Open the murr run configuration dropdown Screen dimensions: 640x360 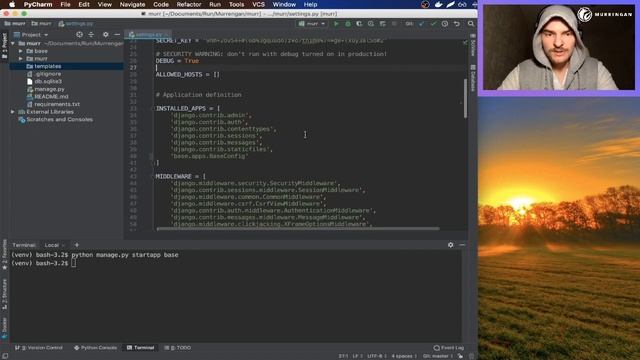(x=312, y=24)
